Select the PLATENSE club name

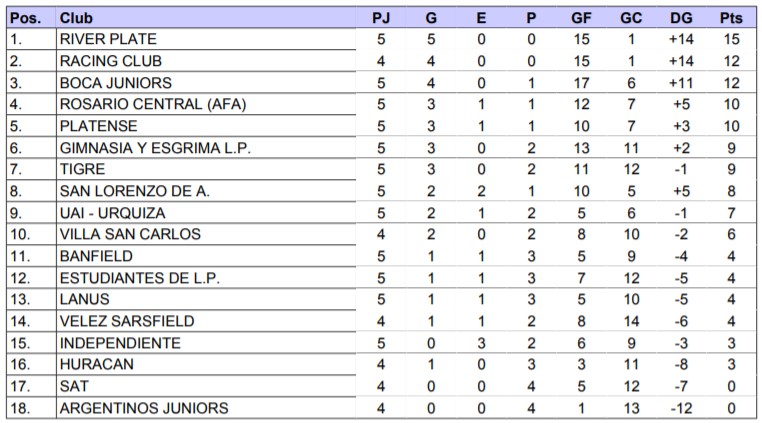coord(99,126)
